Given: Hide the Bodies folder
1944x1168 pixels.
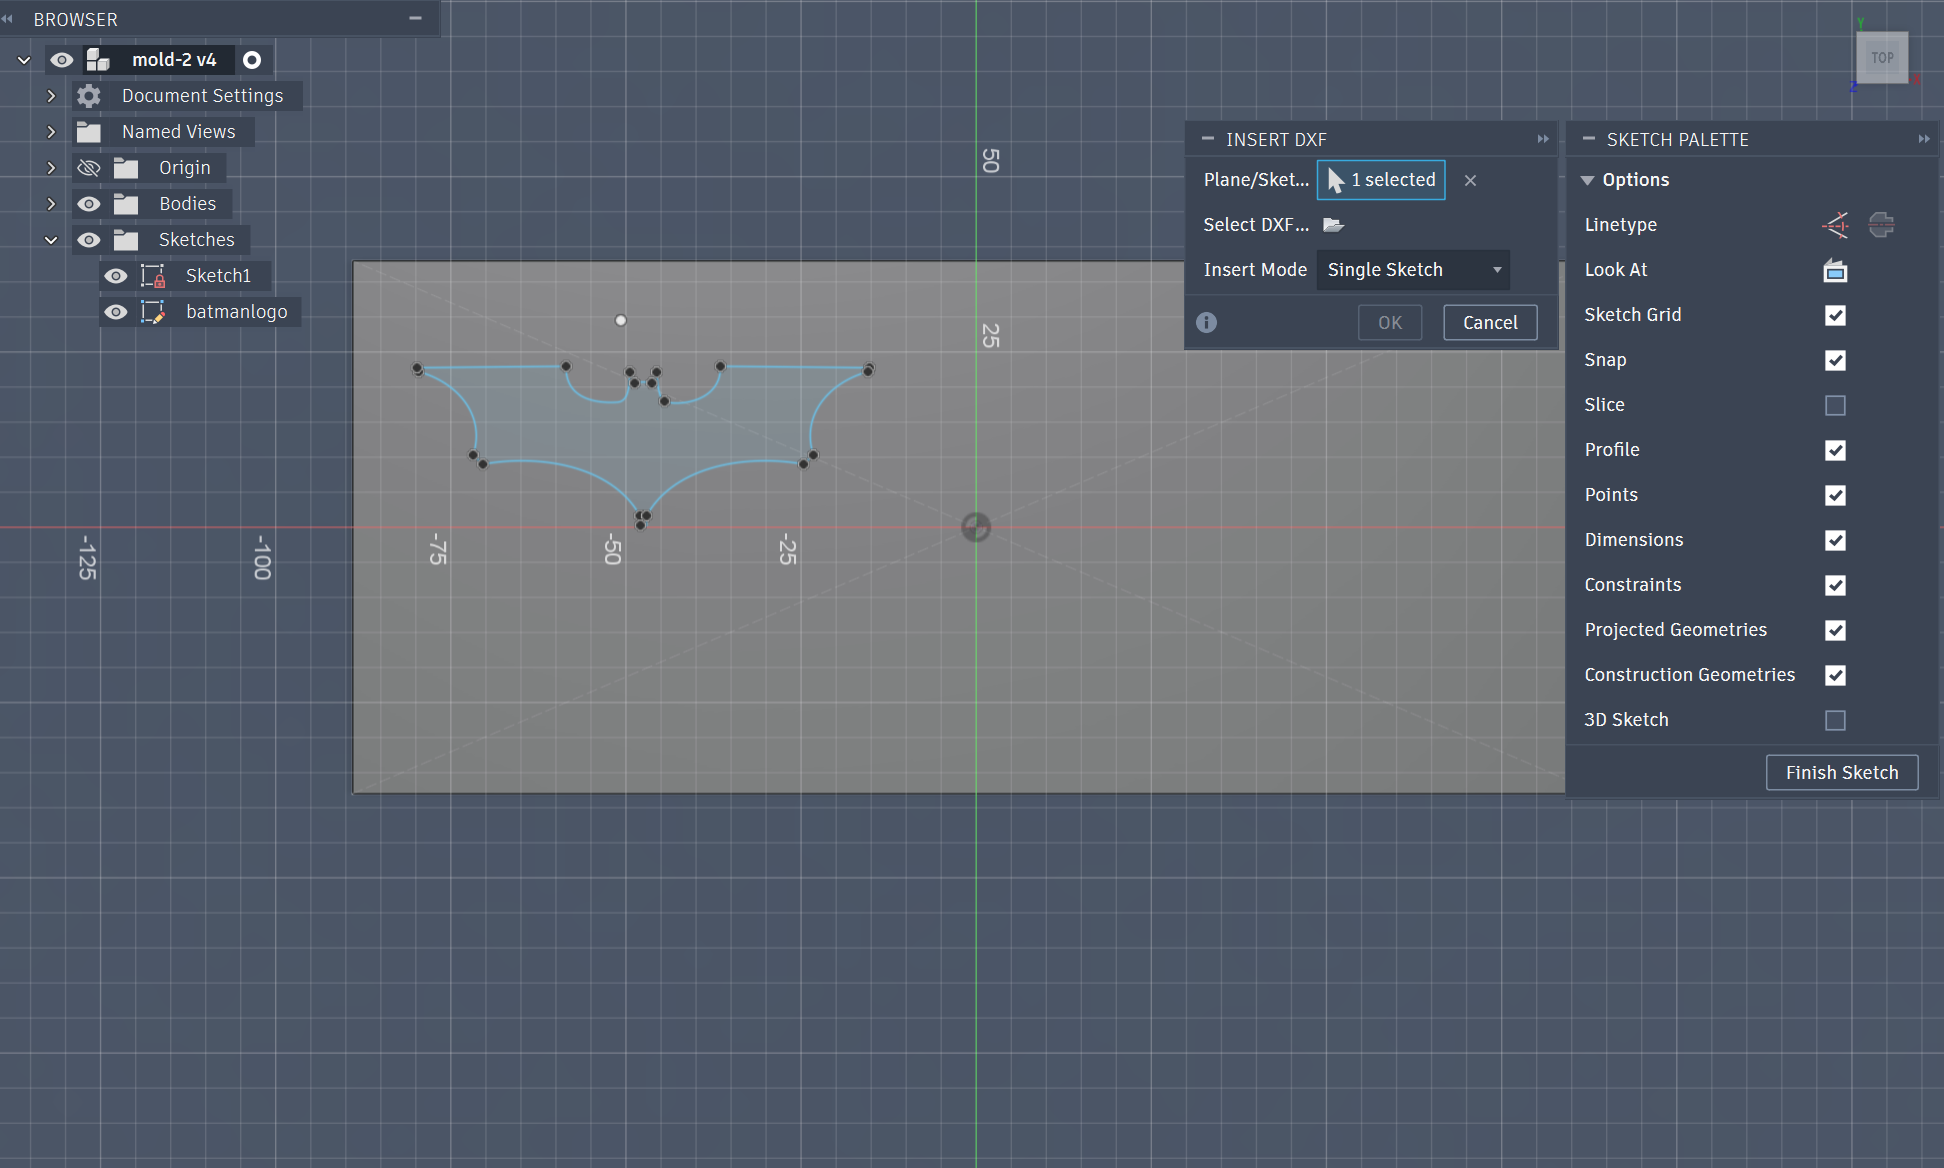Looking at the screenshot, I should (x=89, y=204).
